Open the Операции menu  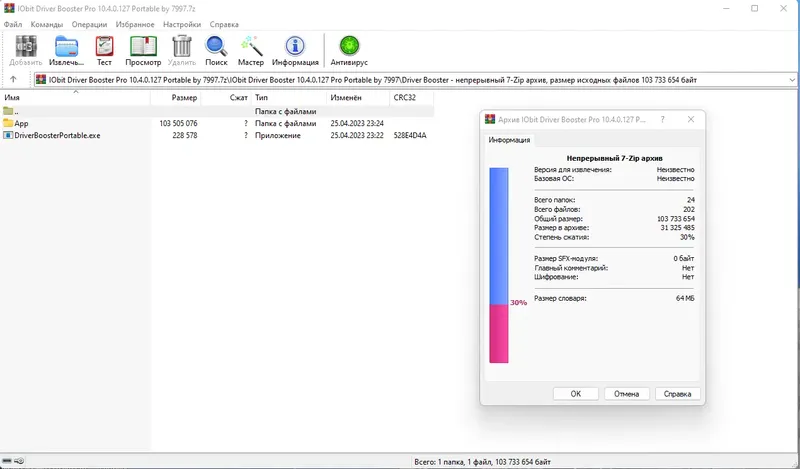[x=89, y=24]
